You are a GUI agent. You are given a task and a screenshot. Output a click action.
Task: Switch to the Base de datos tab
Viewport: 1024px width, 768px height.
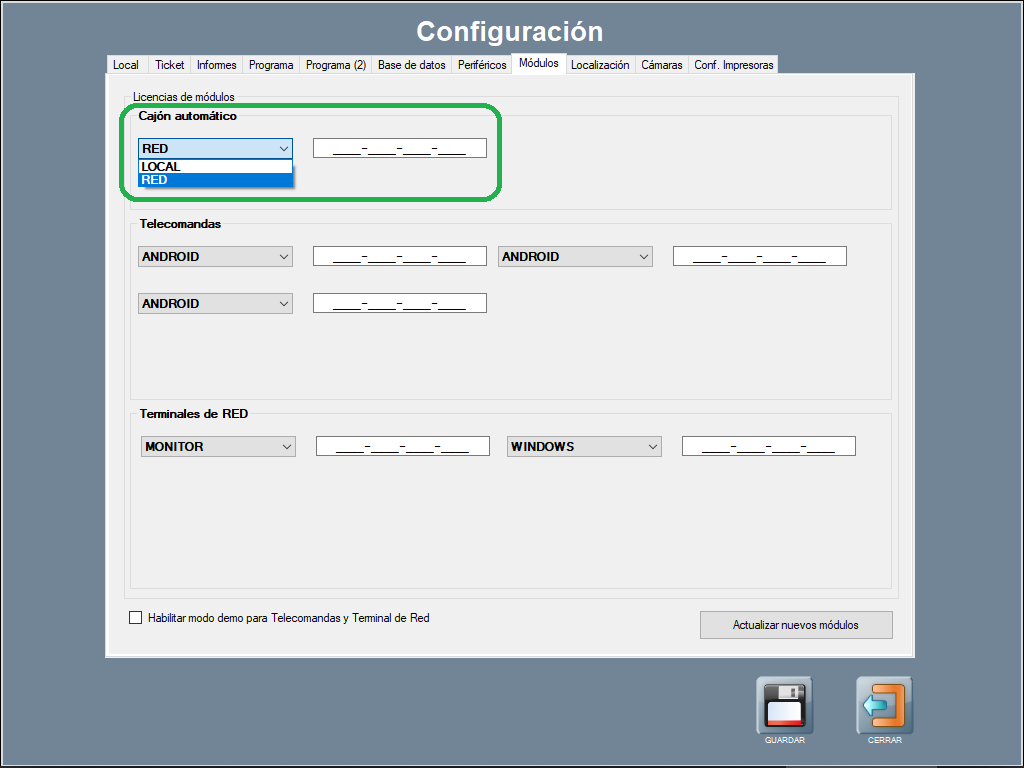411,65
